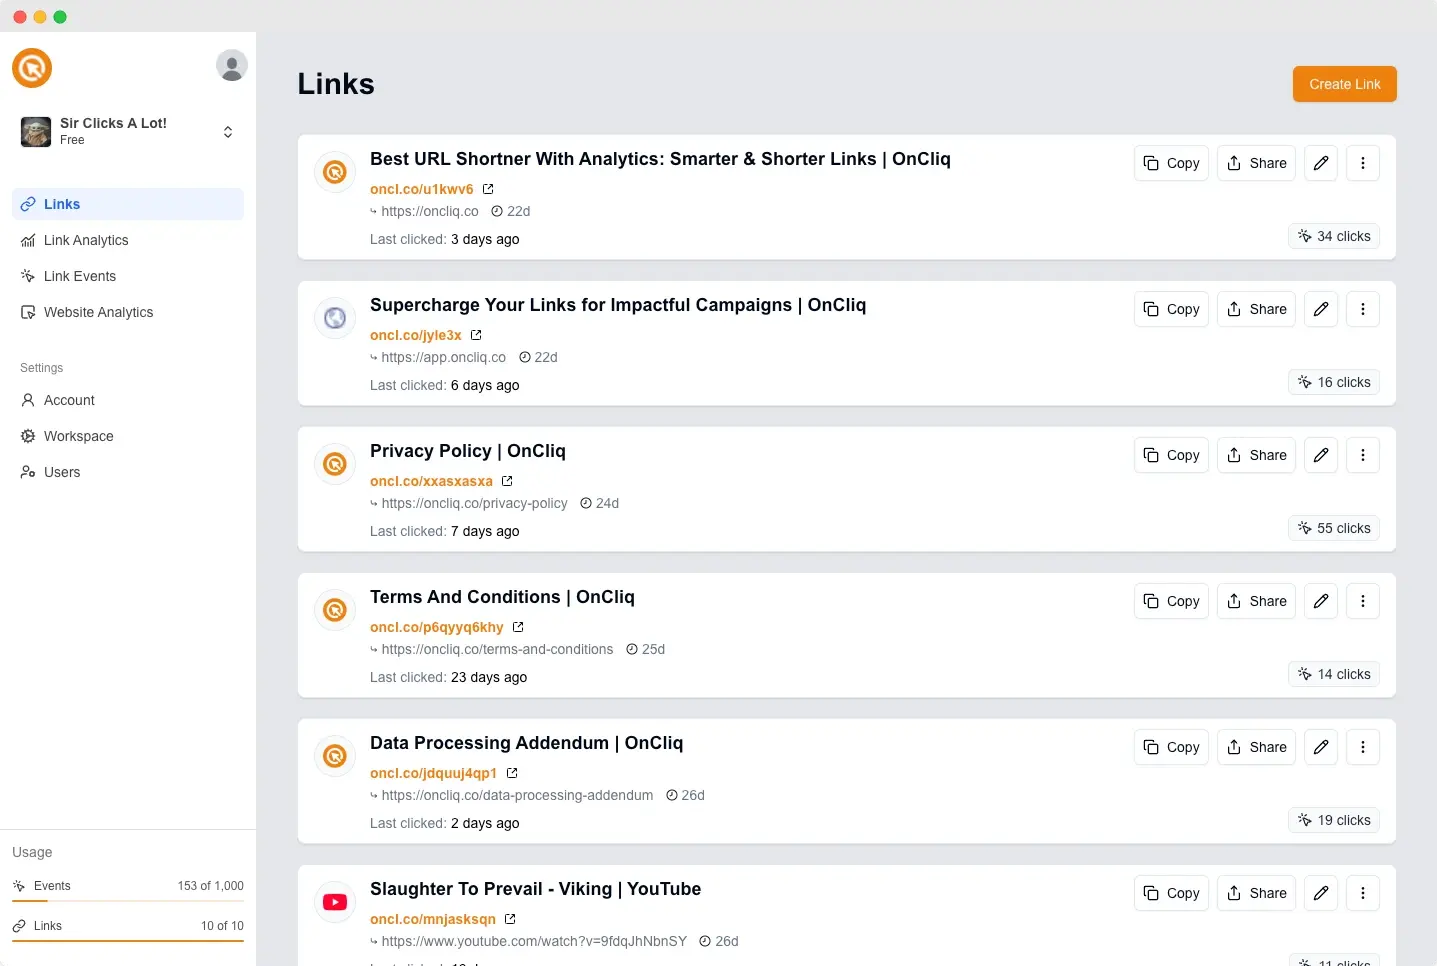Open more options for Data Processing Addendum
The height and width of the screenshot is (966, 1437).
pos(1363,747)
